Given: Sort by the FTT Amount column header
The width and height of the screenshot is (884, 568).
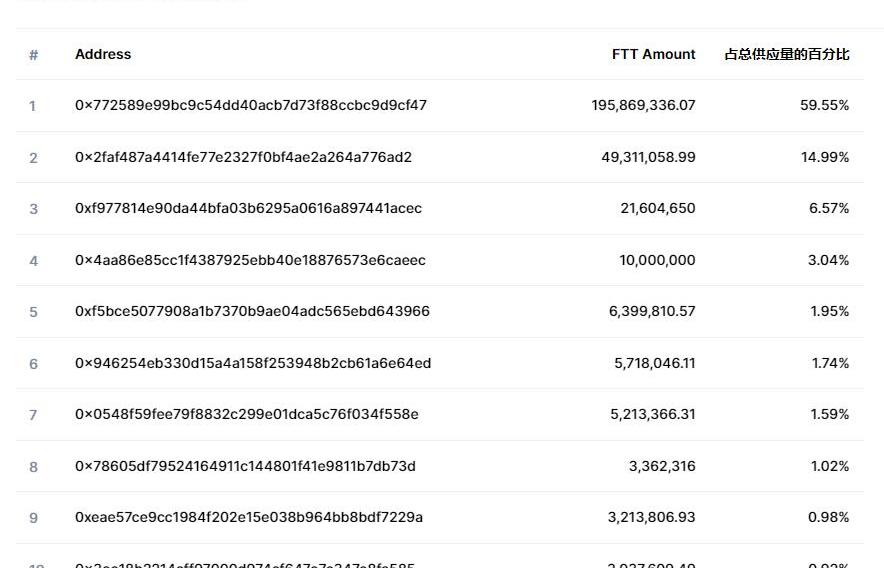Looking at the screenshot, I should [x=653, y=54].
